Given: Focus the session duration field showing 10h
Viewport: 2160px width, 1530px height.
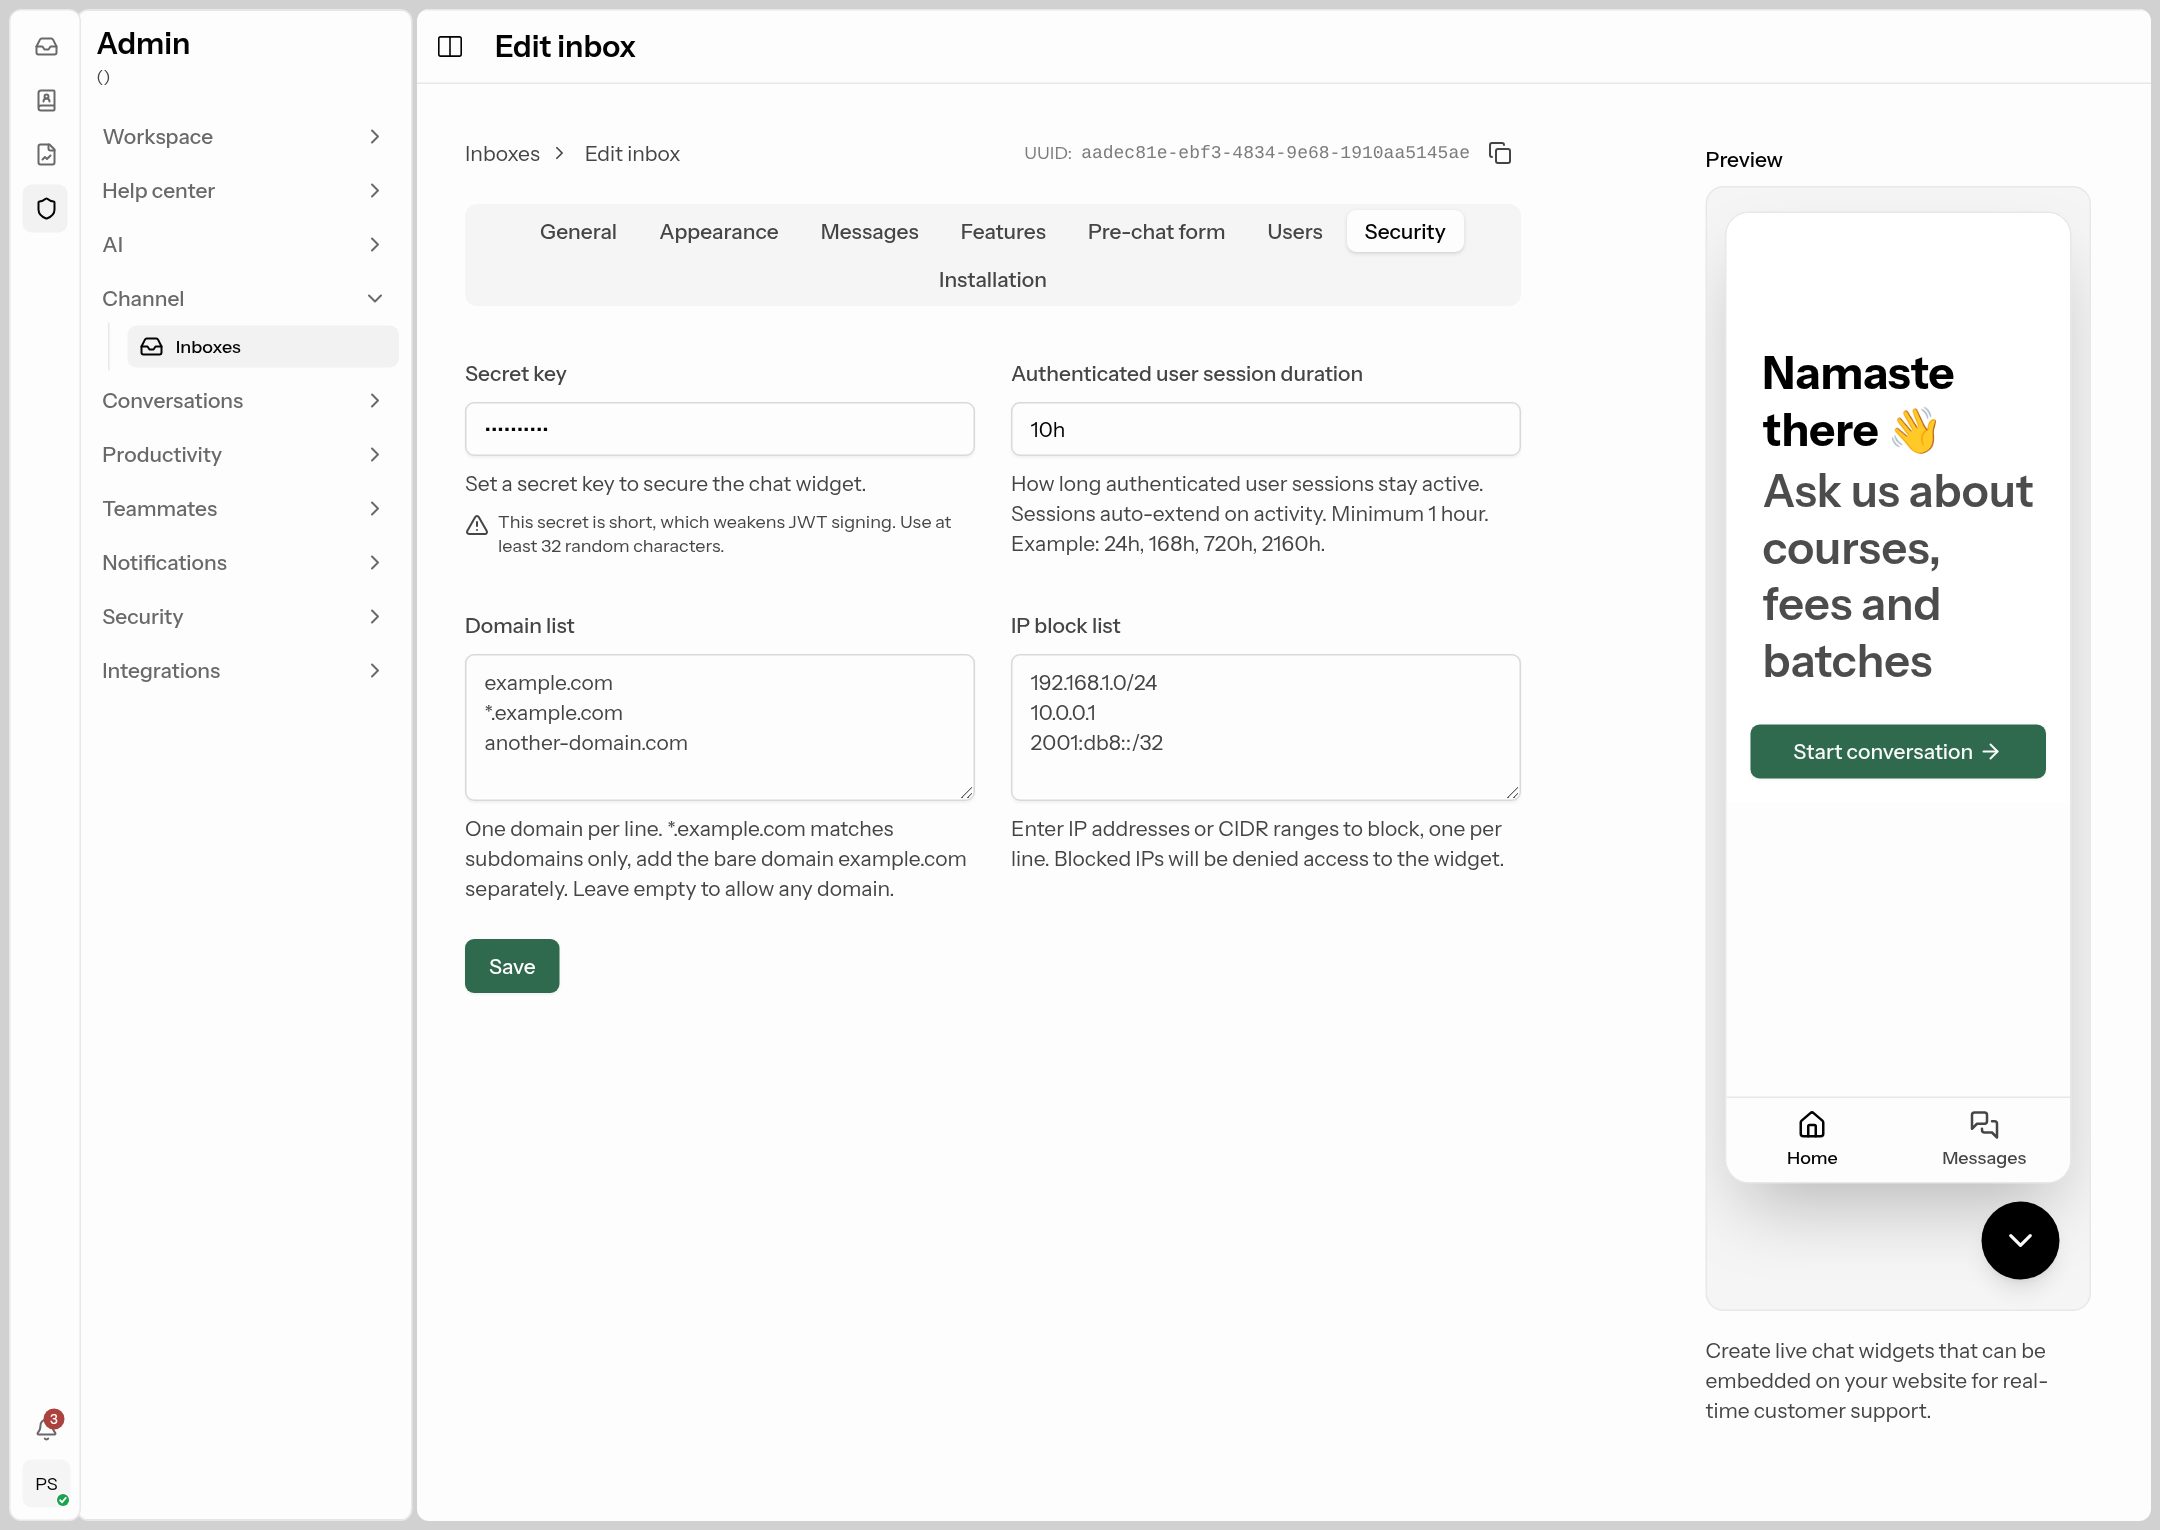Looking at the screenshot, I should [x=1265, y=429].
